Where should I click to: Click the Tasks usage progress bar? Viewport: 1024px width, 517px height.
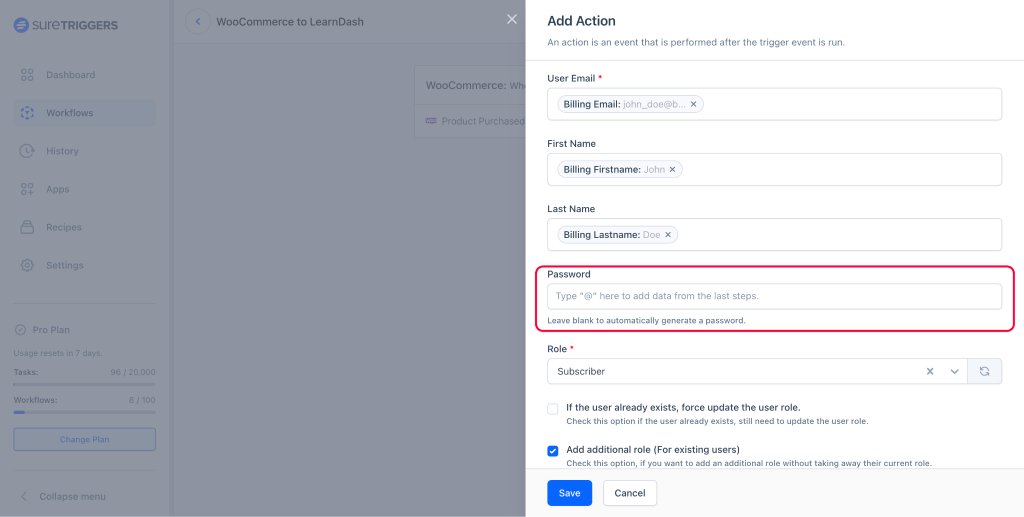pyautogui.click(x=84, y=384)
